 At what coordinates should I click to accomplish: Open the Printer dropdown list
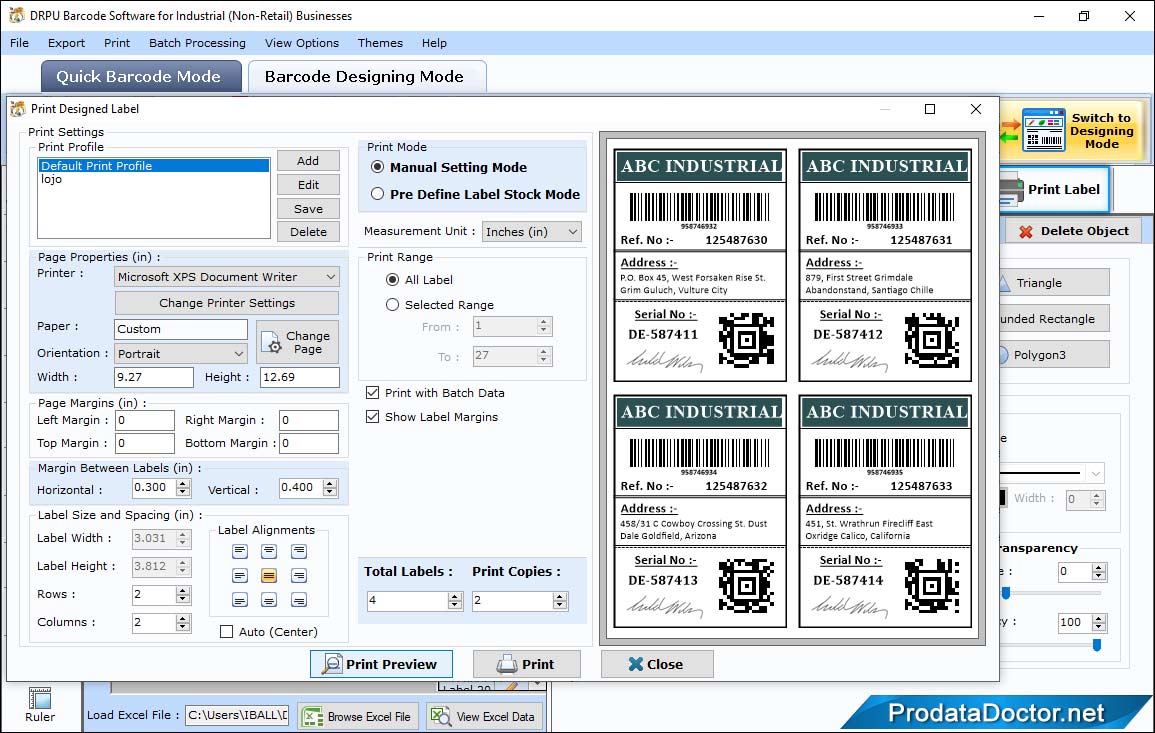[x=331, y=277]
